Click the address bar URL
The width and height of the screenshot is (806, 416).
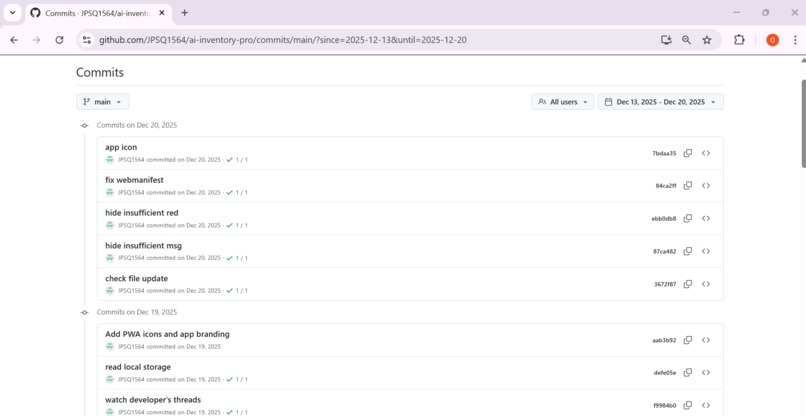[x=283, y=40]
